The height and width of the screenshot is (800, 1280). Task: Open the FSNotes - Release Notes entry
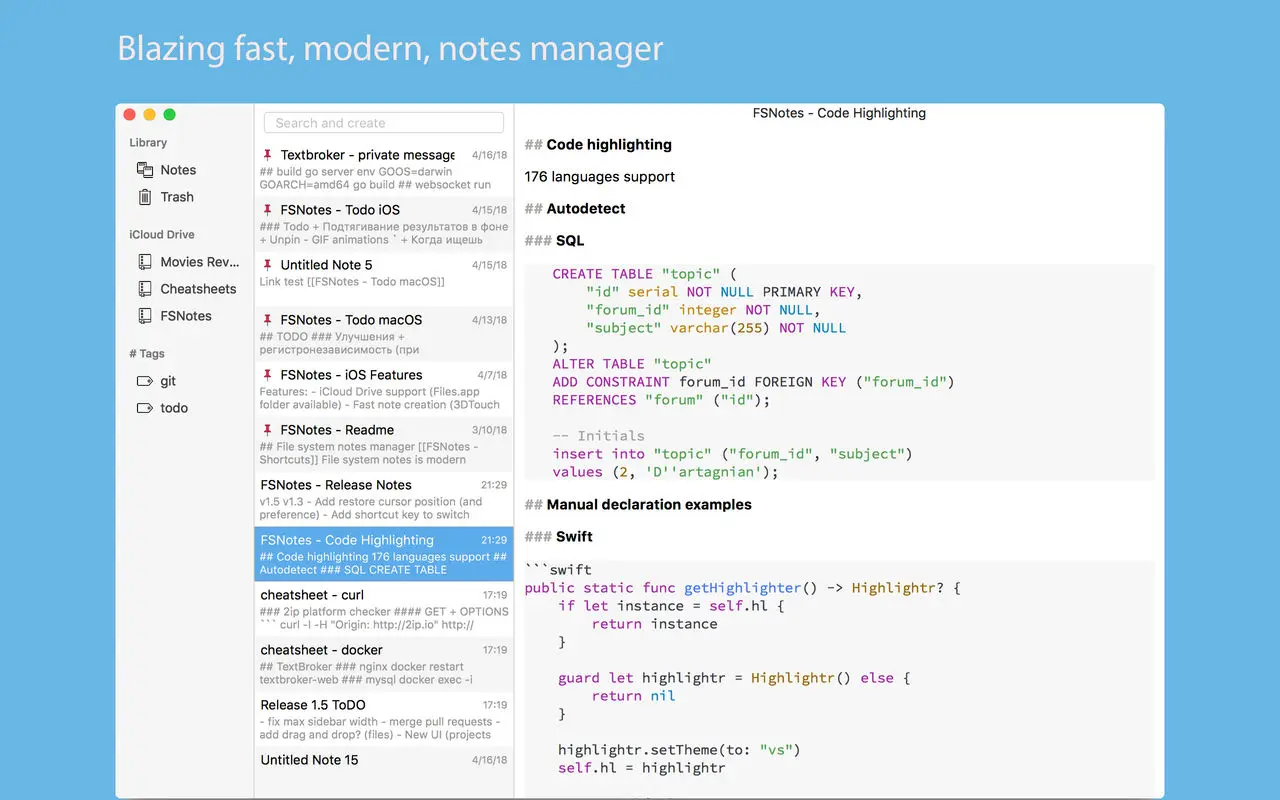tap(383, 499)
